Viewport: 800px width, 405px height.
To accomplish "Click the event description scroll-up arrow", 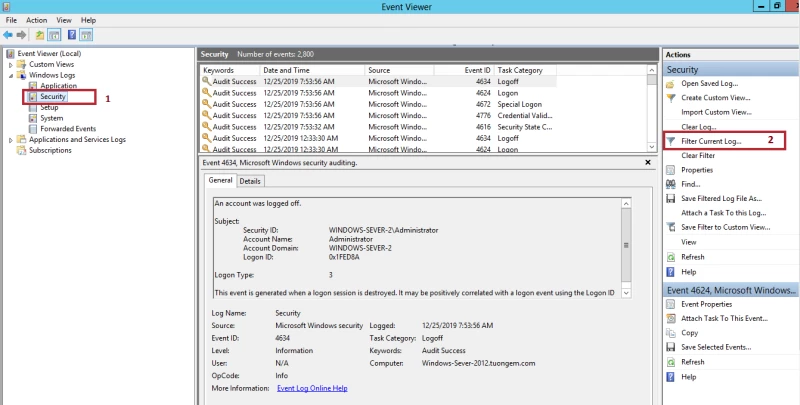I will (626, 204).
